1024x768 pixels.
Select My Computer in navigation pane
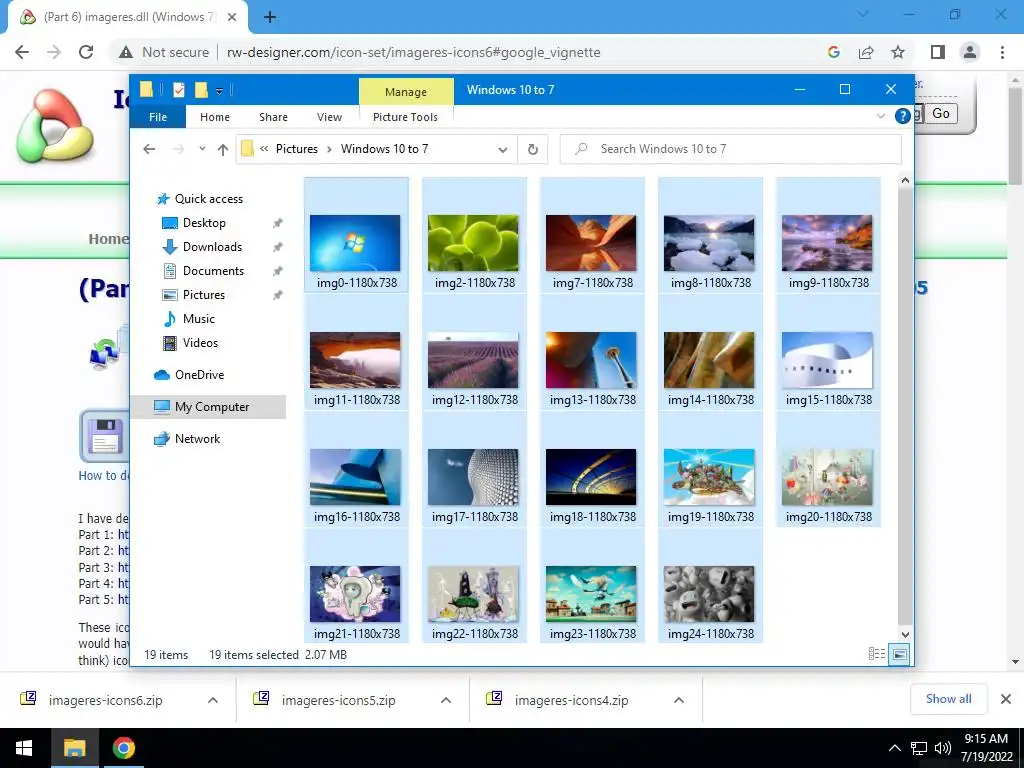click(x=212, y=407)
